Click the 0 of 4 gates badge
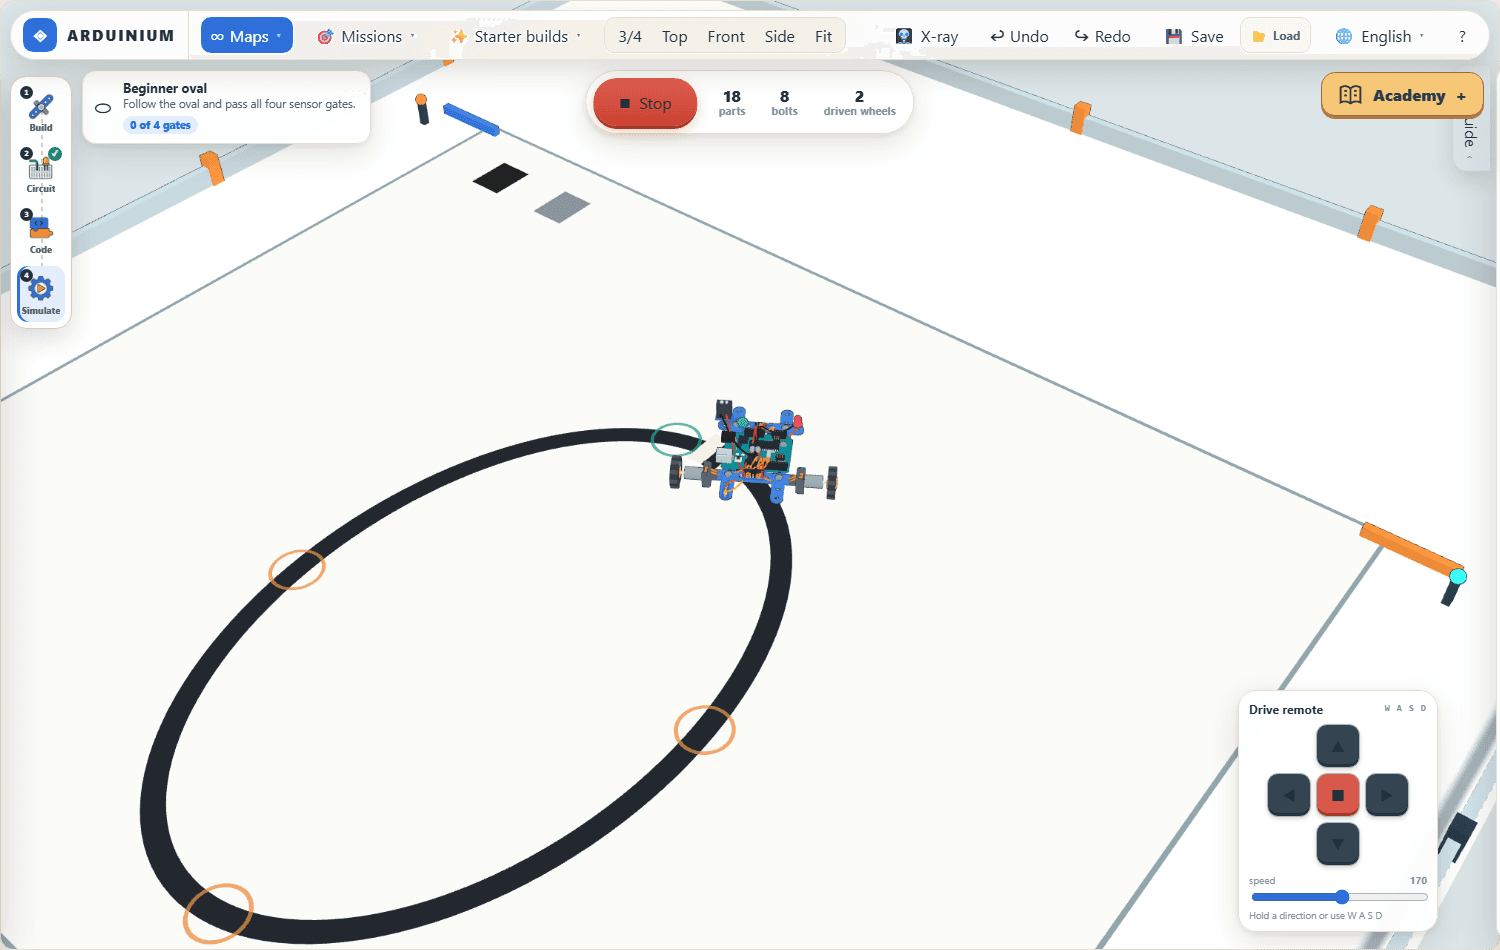This screenshot has height=950, width=1500. 160,125
